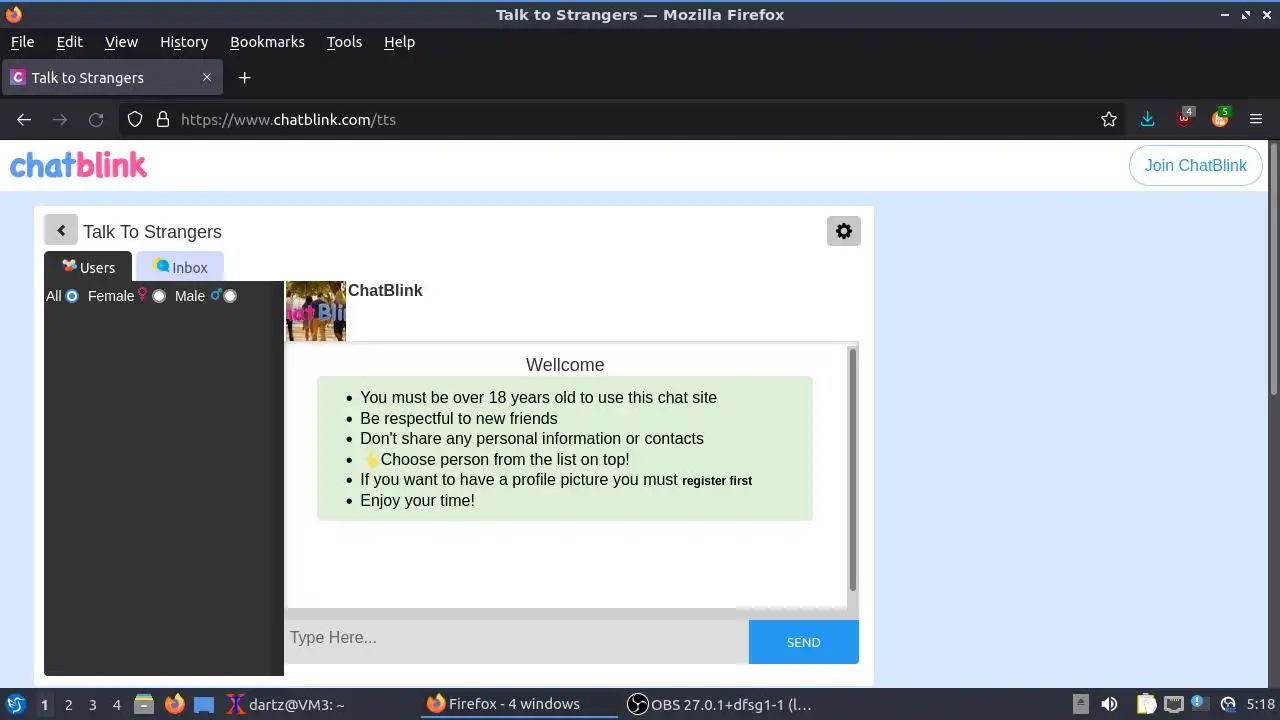Filter users by Male radio button
The image size is (1280, 720).
tap(230, 296)
